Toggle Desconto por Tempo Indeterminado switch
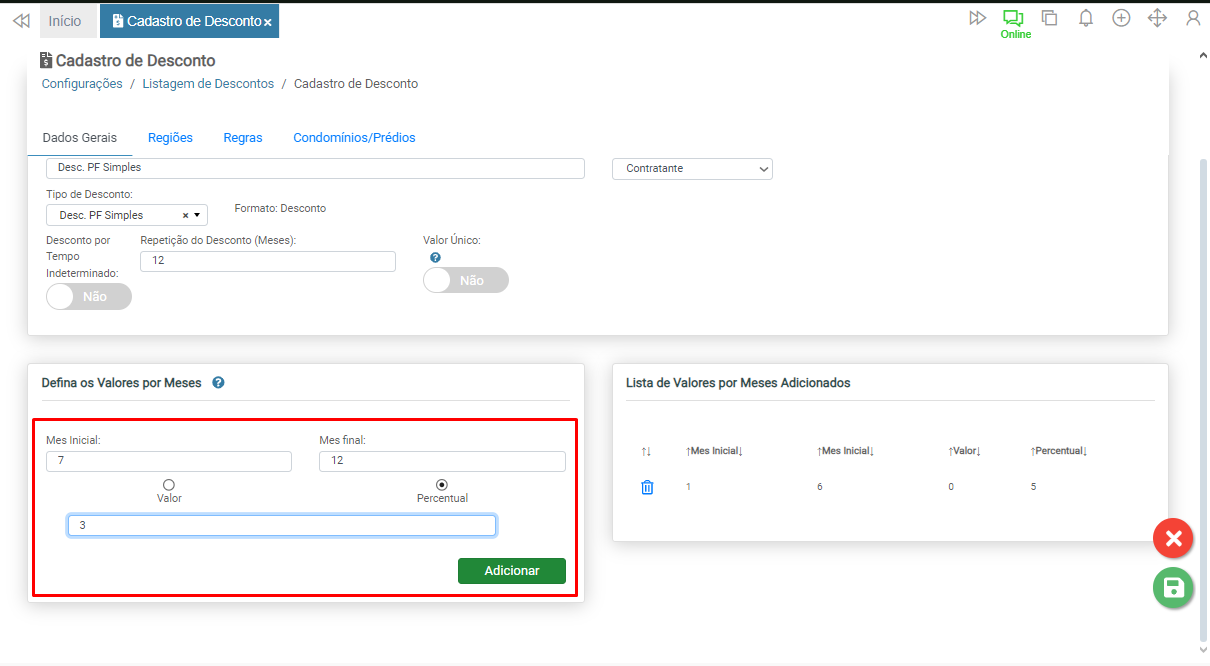The height and width of the screenshot is (666, 1210). click(89, 296)
